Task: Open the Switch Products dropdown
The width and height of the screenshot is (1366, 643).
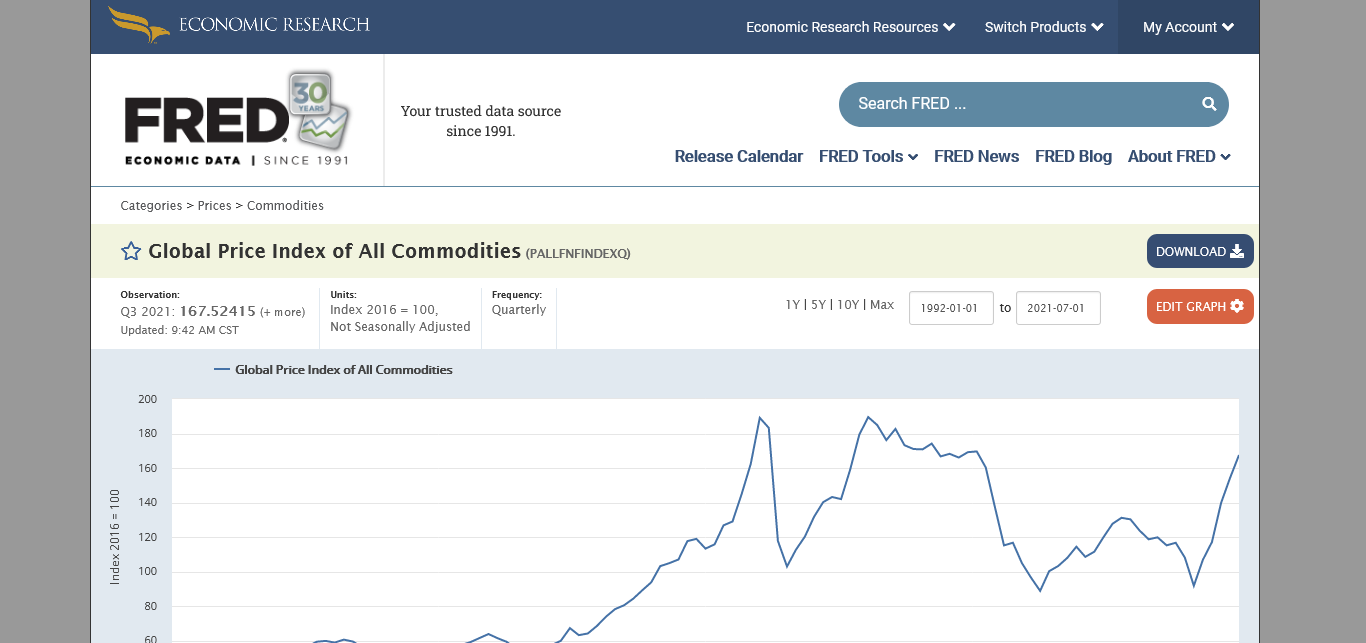Action: tap(1043, 27)
